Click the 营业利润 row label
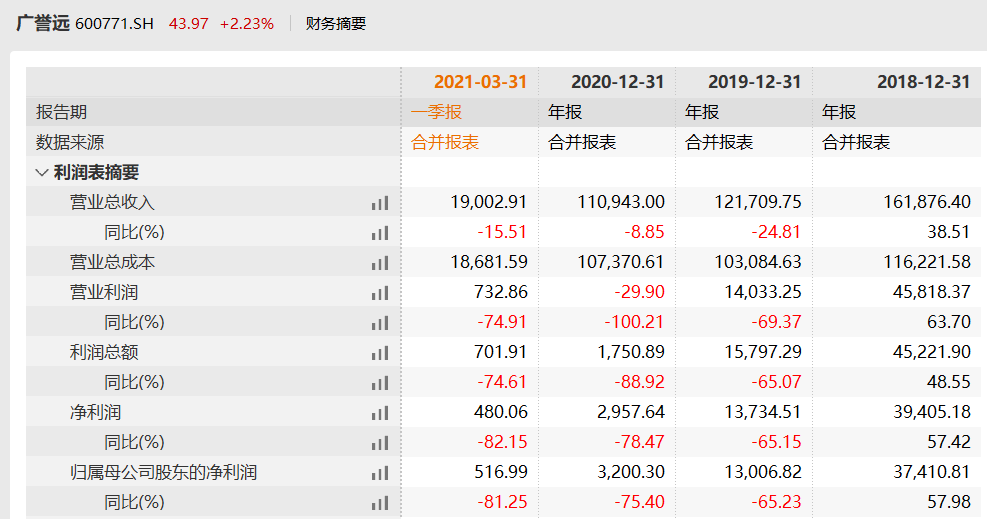This screenshot has height=519, width=987. [x=104, y=293]
